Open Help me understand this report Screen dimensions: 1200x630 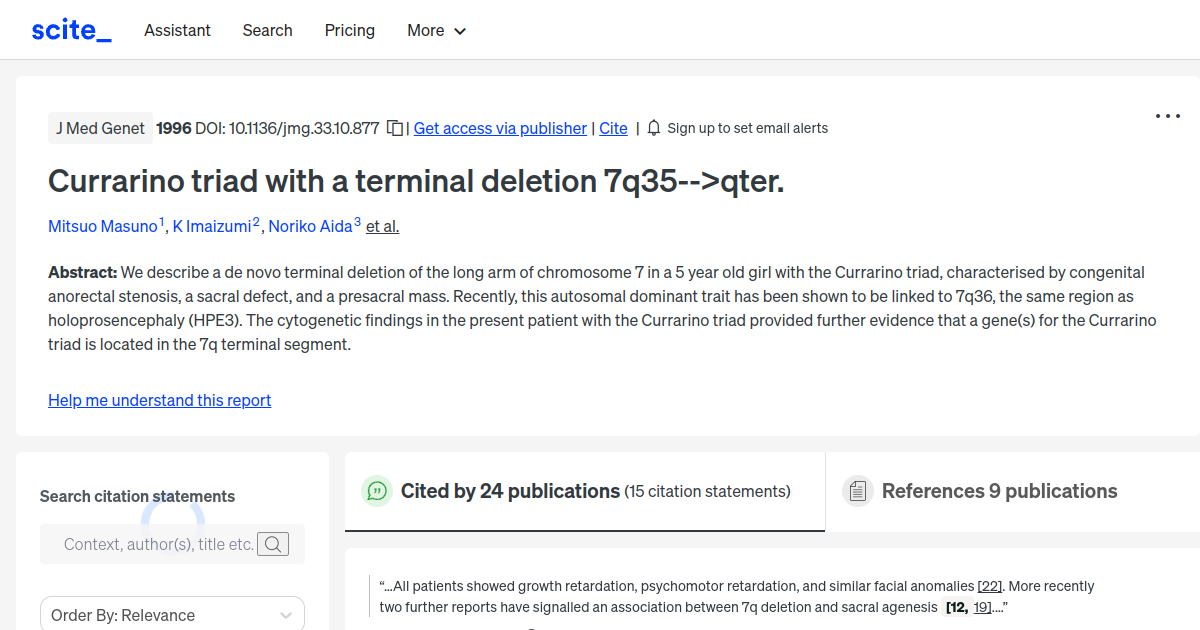tap(160, 400)
